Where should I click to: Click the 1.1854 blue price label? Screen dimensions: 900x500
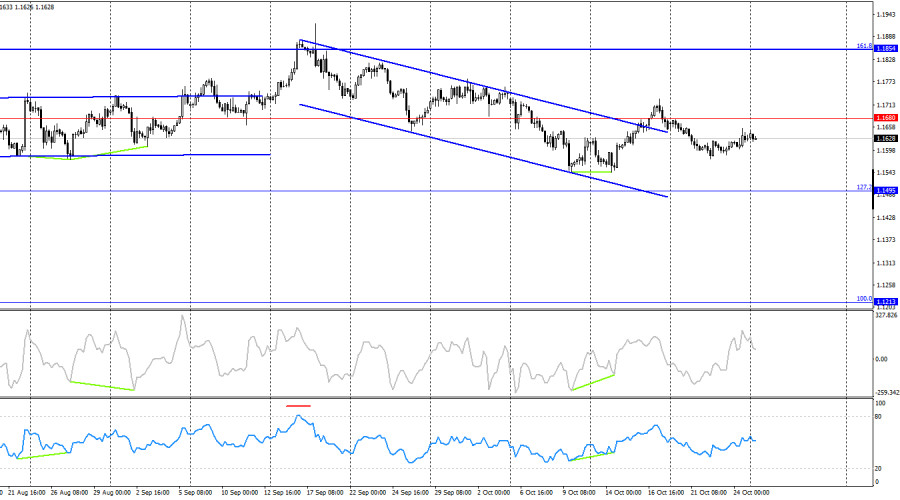[x=885, y=48]
